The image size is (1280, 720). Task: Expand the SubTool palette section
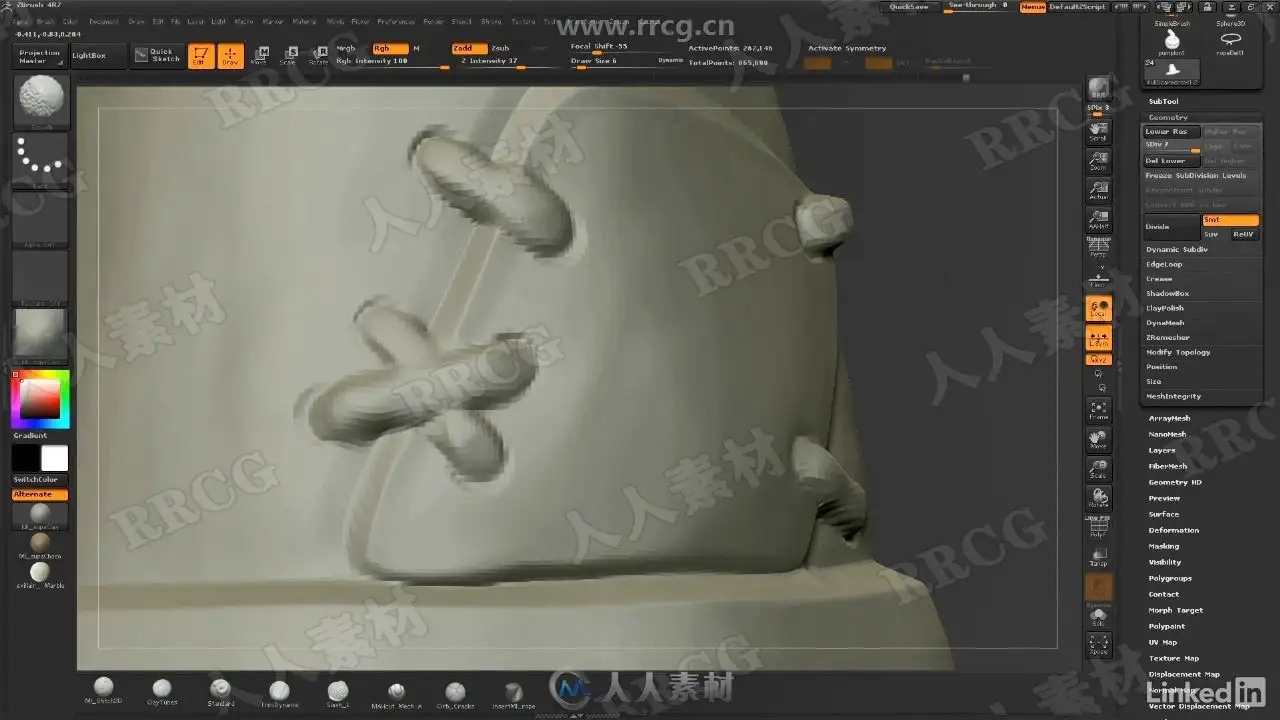(1163, 102)
